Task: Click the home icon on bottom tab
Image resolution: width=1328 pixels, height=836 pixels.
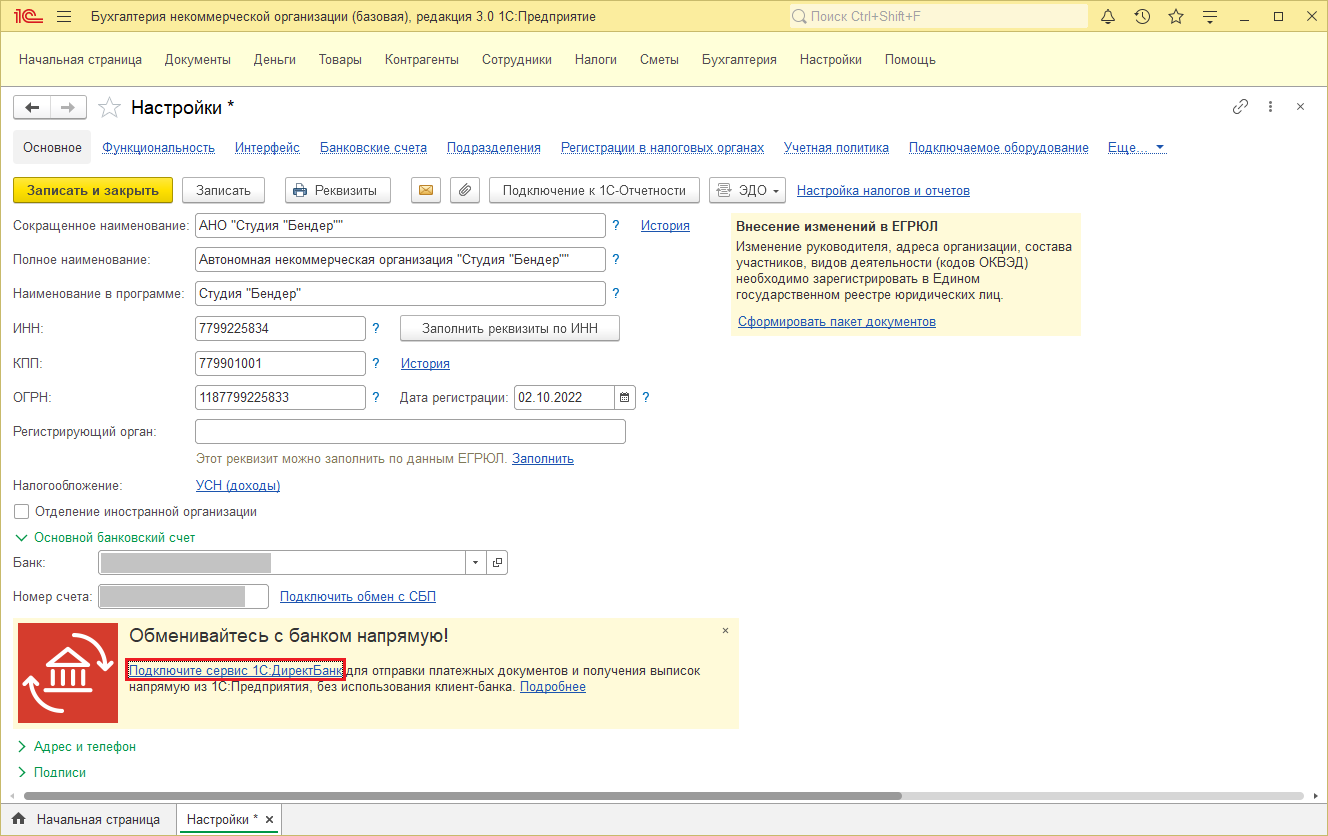Action: click(x=18, y=819)
